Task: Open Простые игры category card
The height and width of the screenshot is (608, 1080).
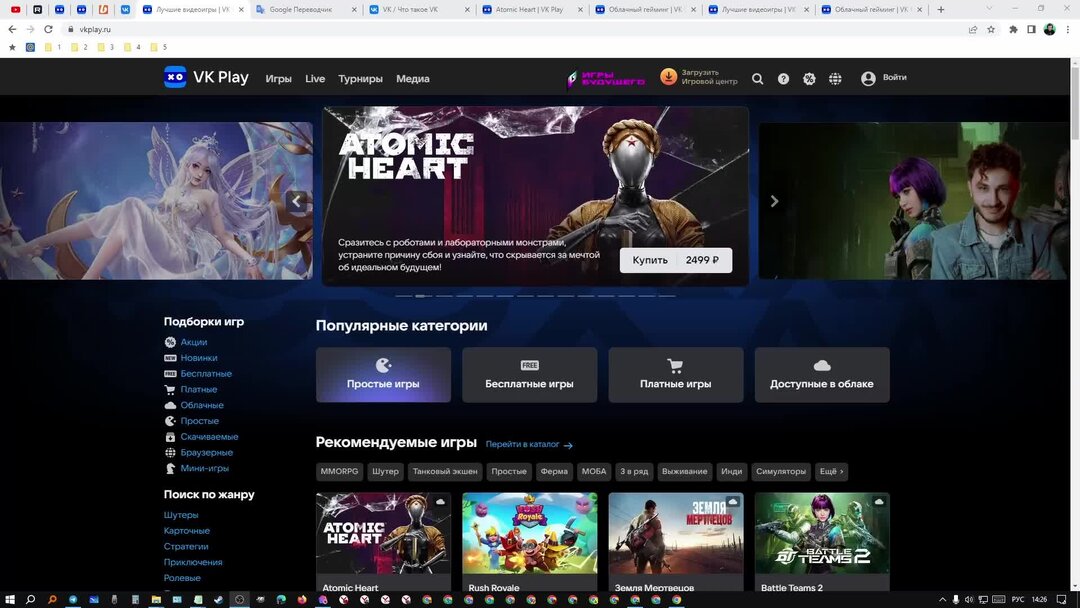Action: click(x=383, y=375)
